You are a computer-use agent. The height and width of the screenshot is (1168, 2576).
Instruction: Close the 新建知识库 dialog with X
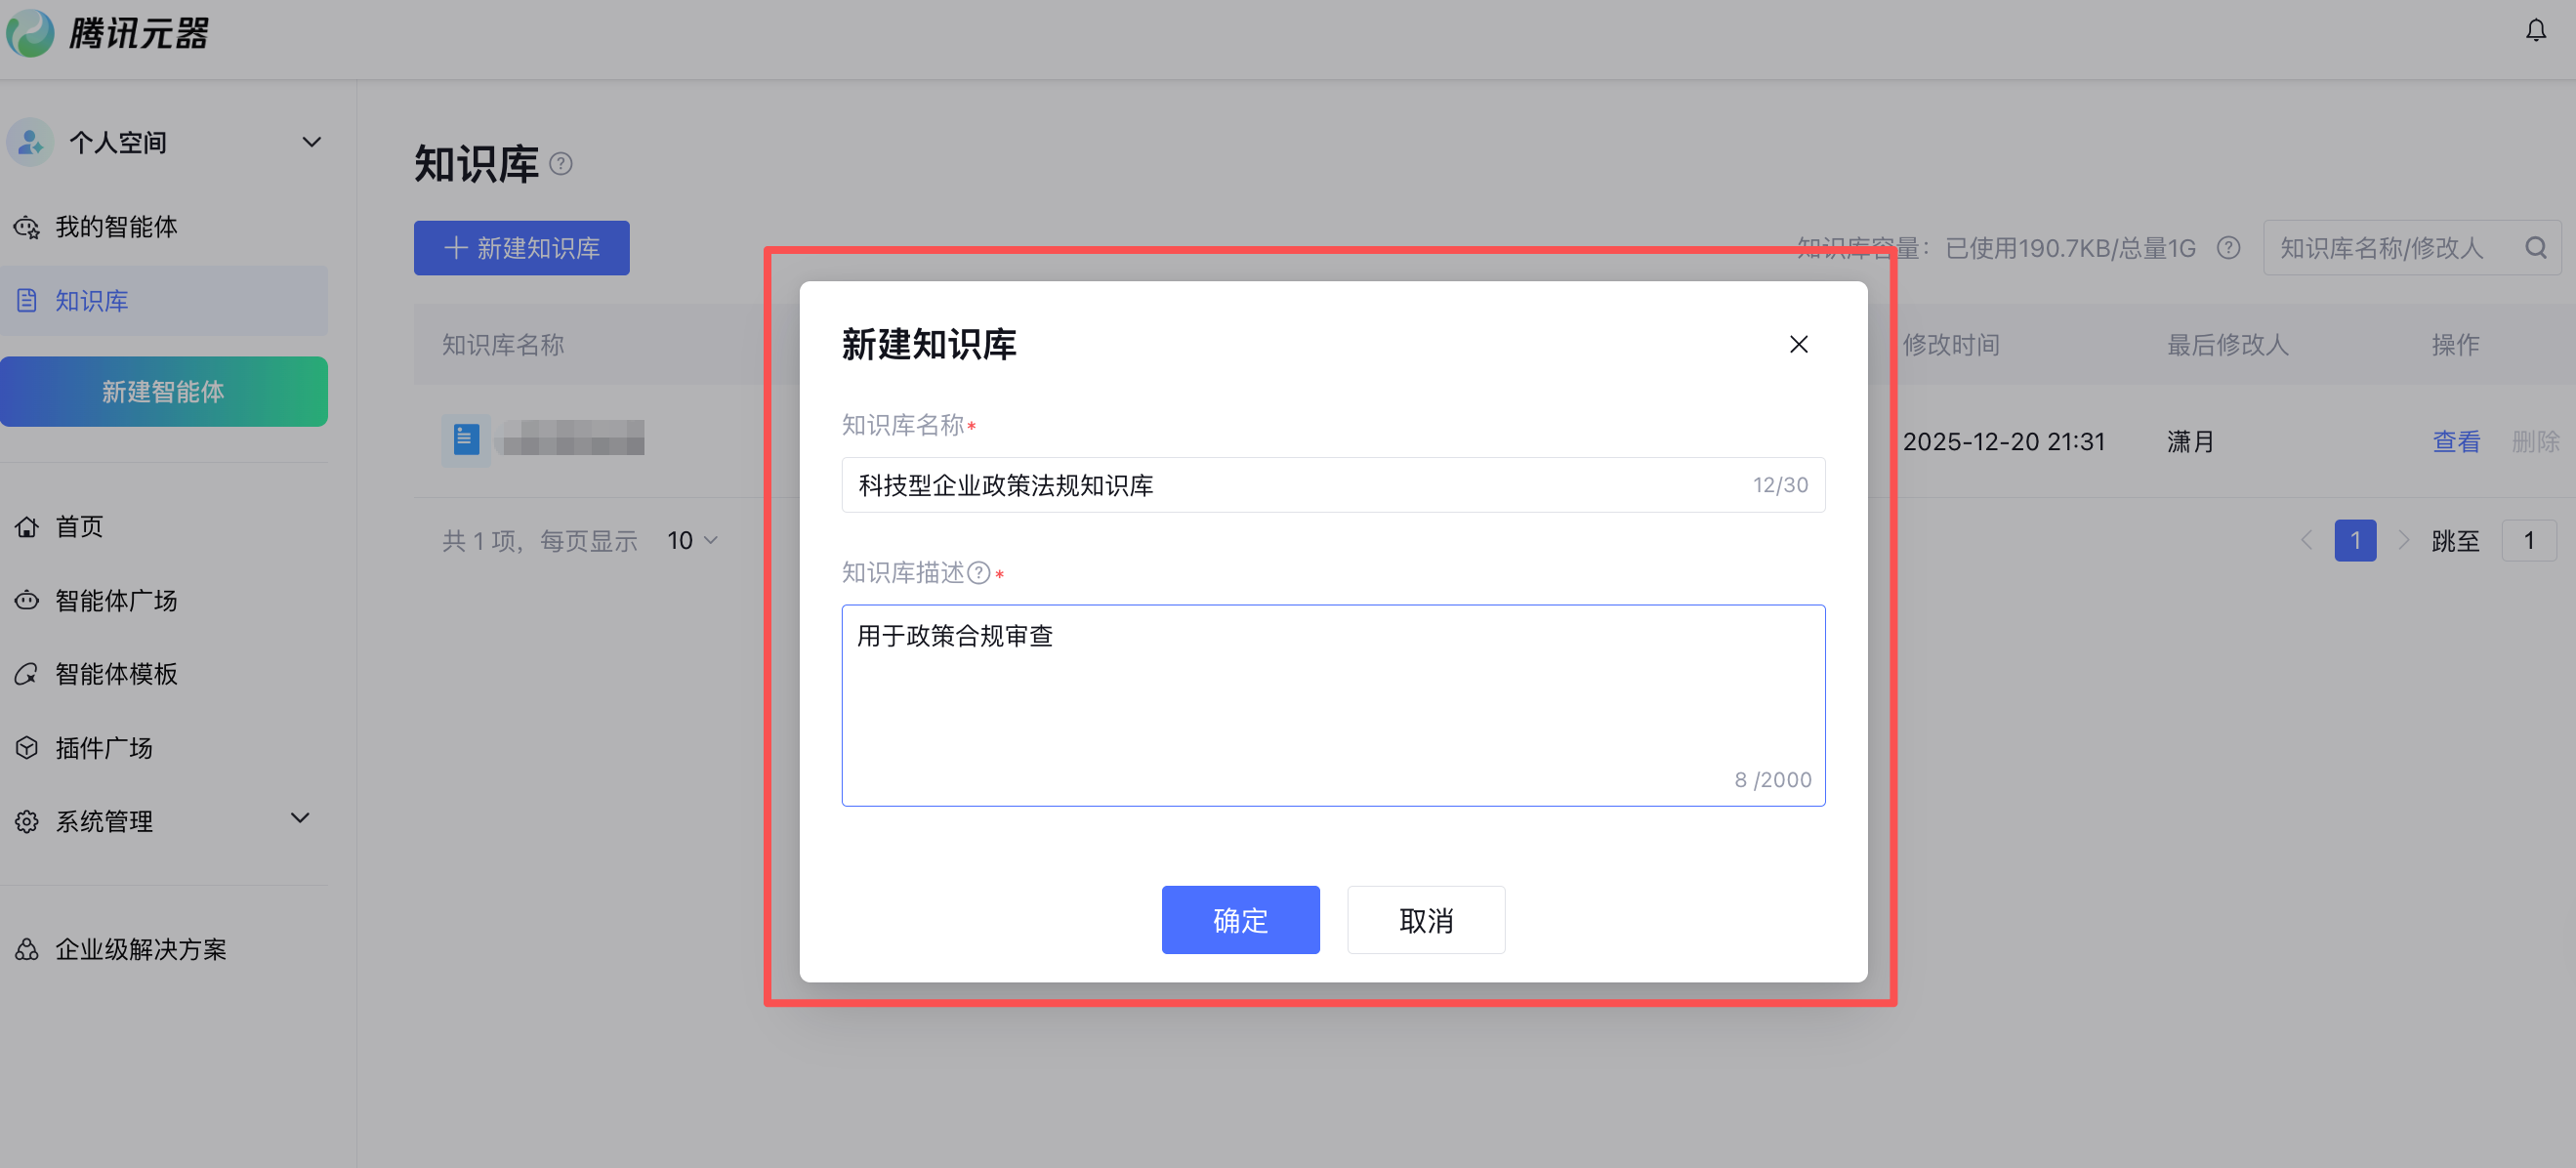point(1798,344)
